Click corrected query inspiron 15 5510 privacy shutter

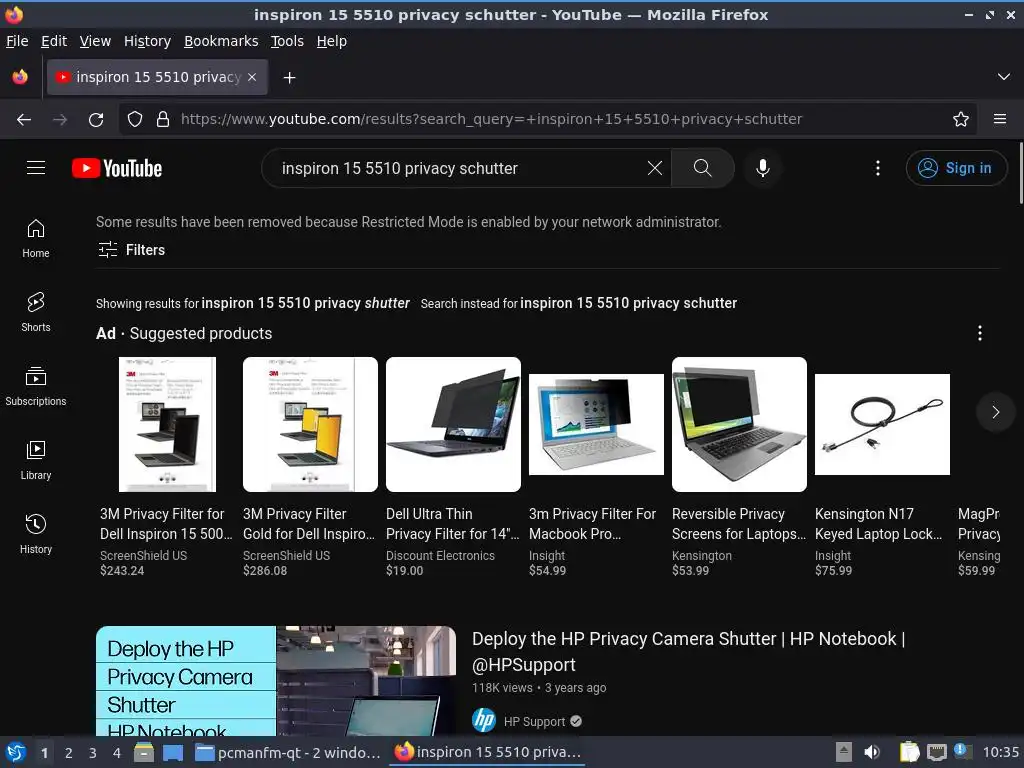[x=306, y=303]
